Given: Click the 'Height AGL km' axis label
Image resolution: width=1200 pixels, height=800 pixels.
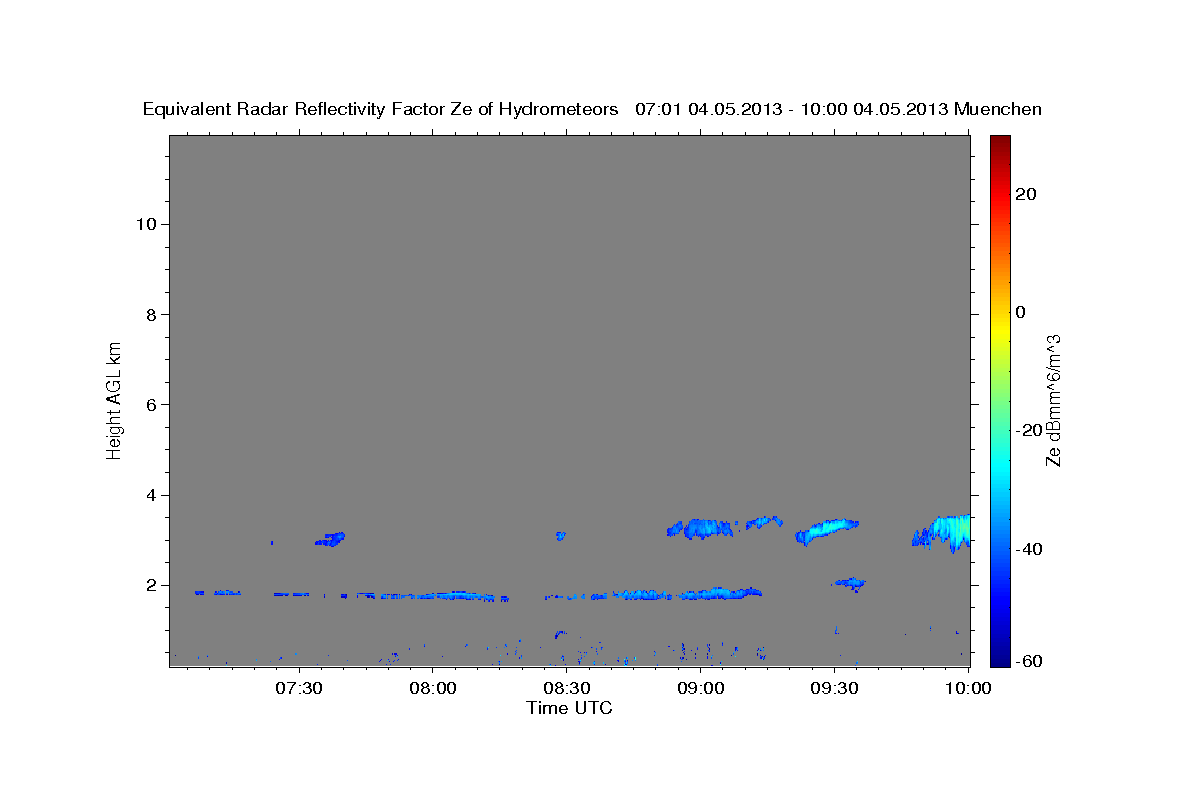Looking at the screenshot, I should click(114, 399).
